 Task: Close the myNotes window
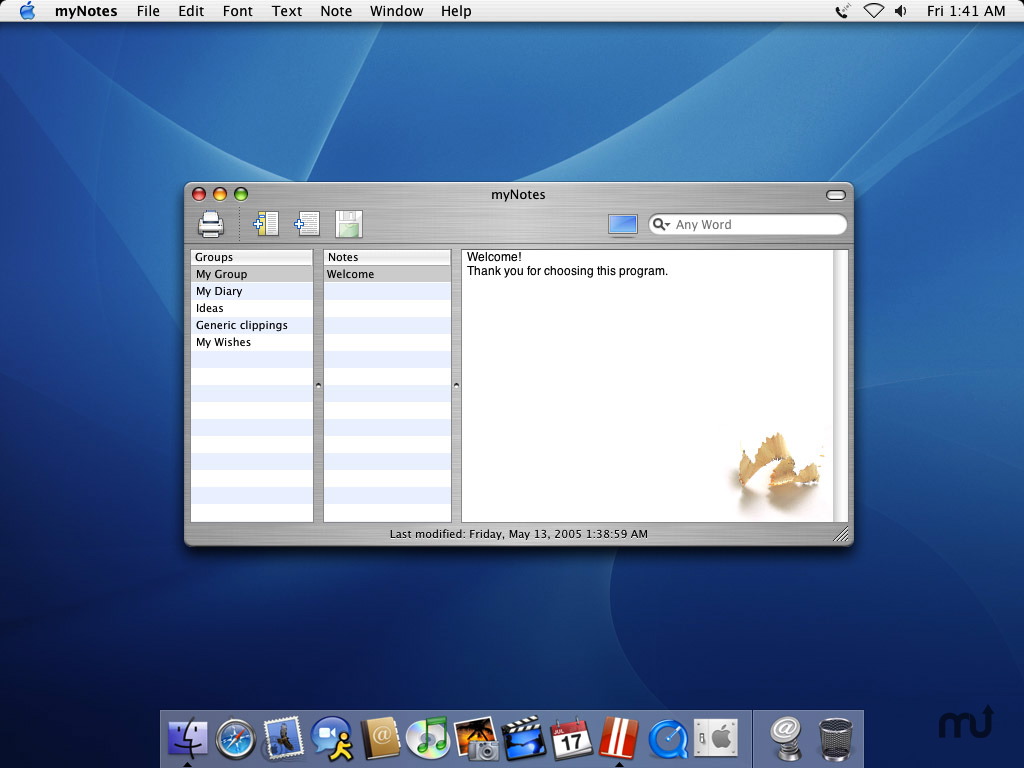(x=199, y=194)
